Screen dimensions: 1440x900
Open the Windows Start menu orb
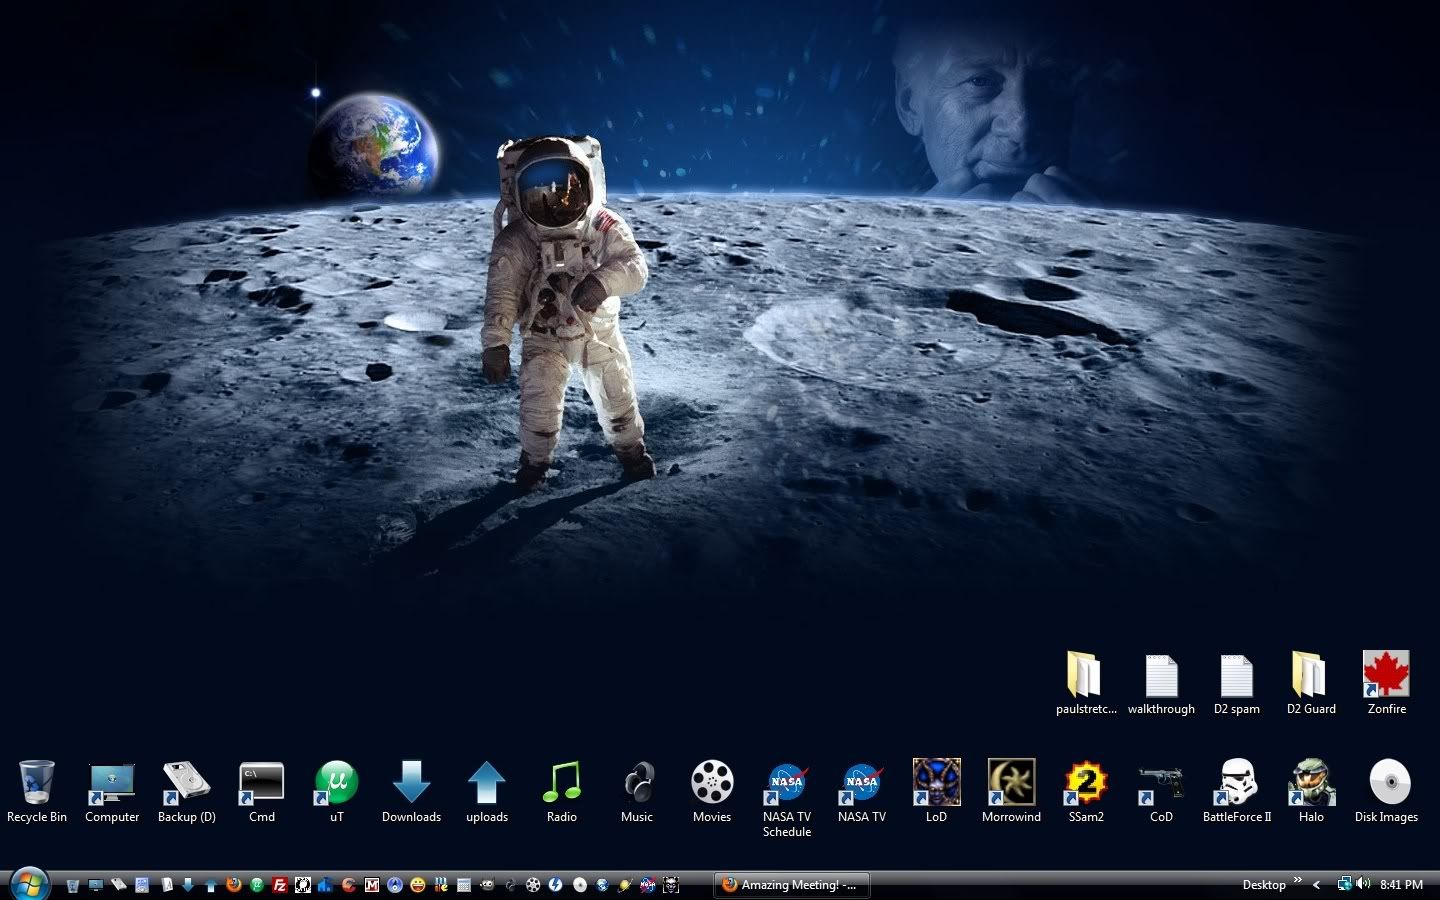28,884
